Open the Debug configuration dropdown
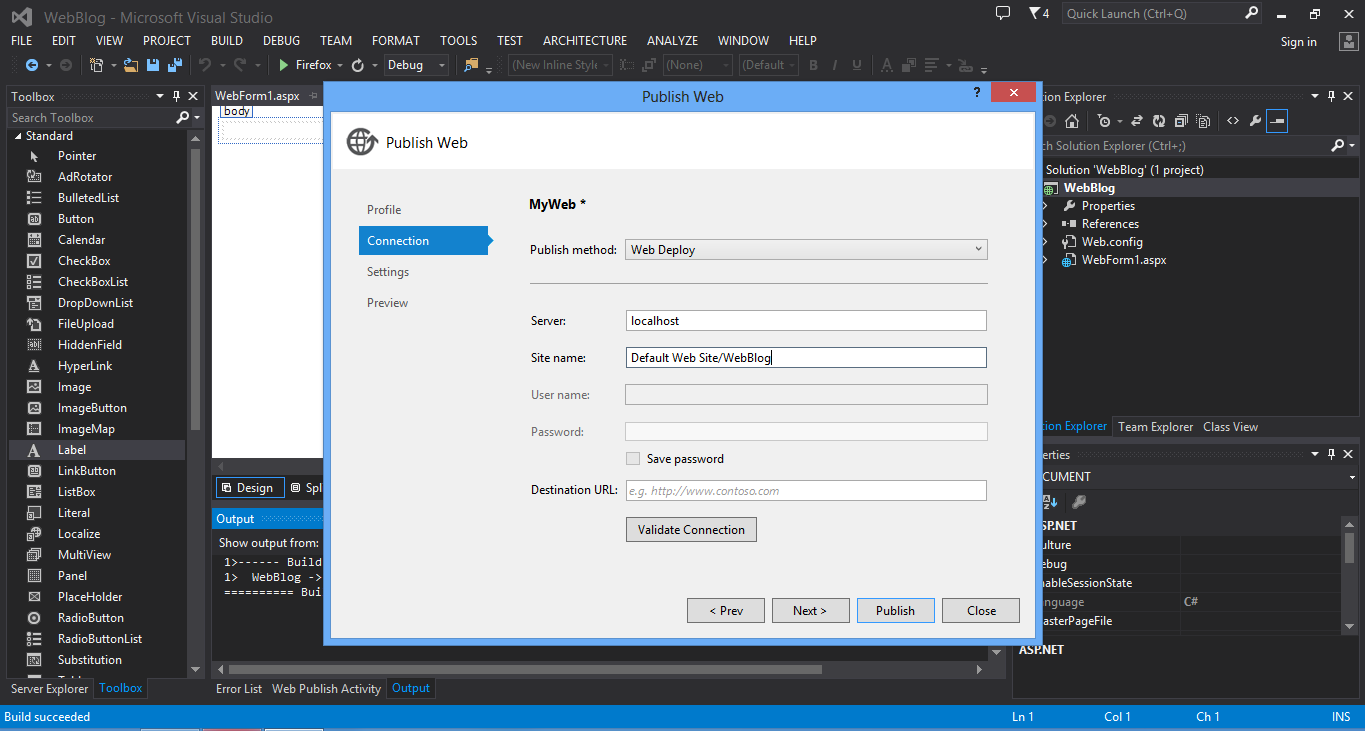 416,65
